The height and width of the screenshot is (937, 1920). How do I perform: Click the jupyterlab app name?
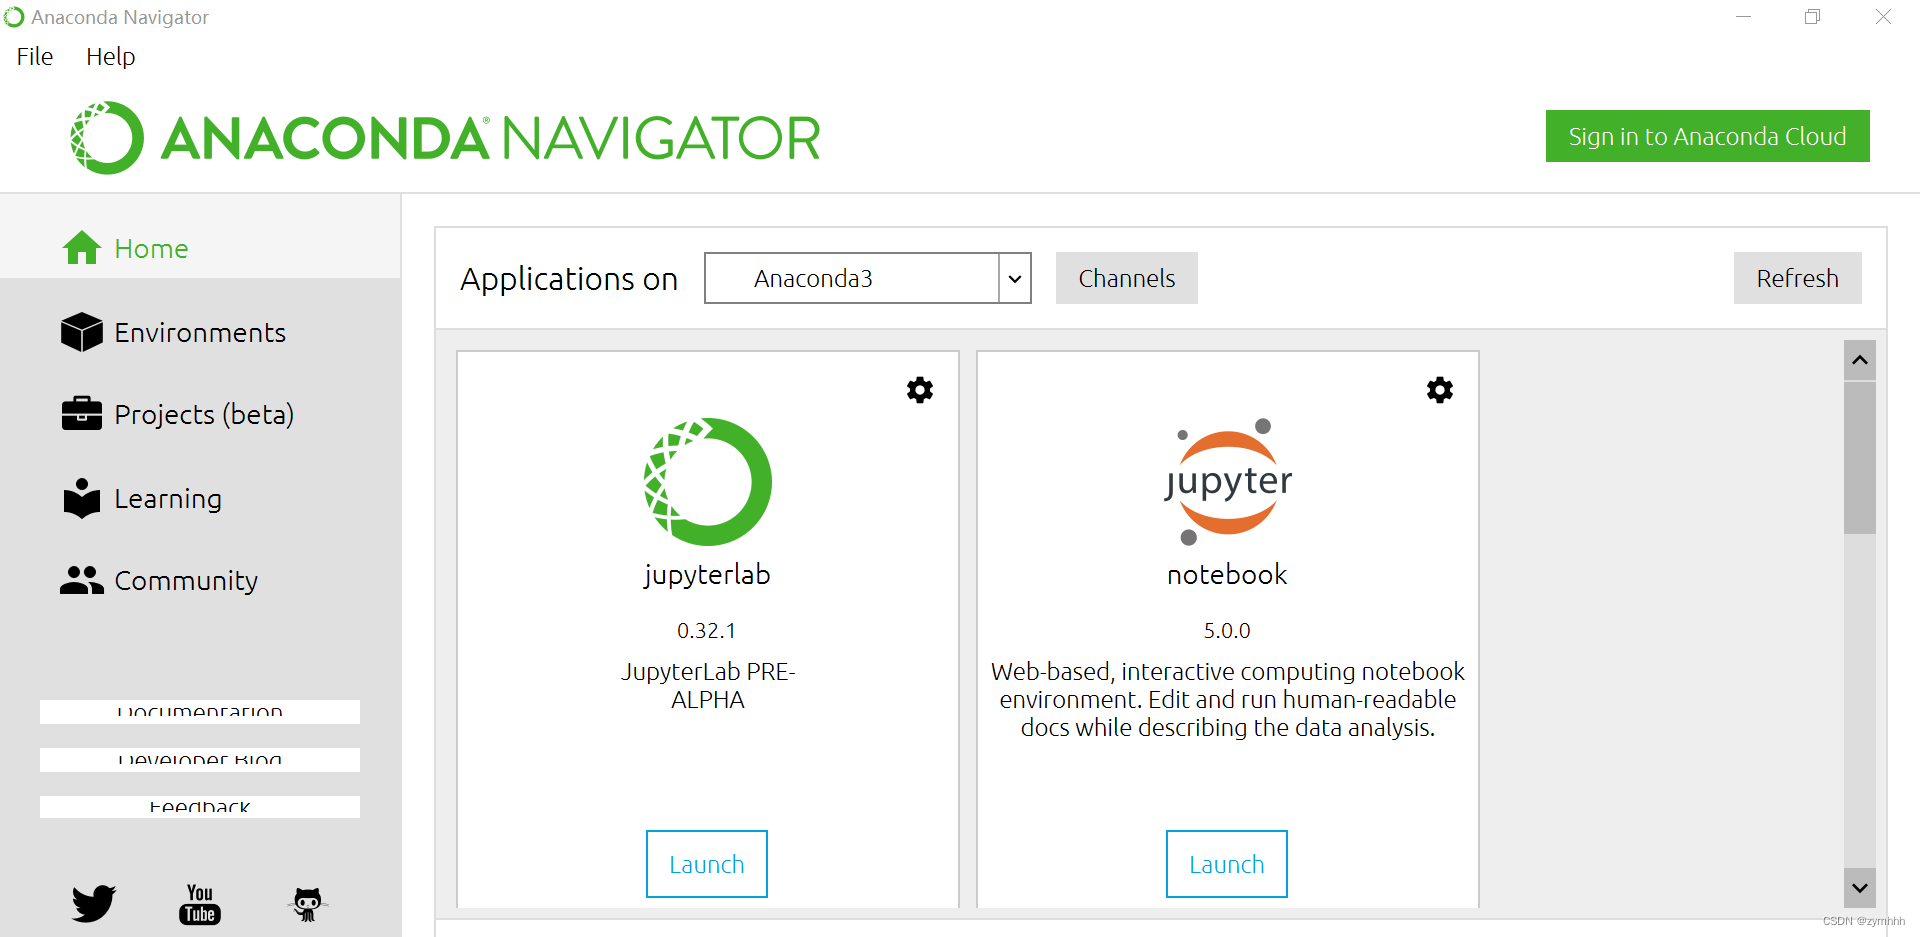click(708, 575)
